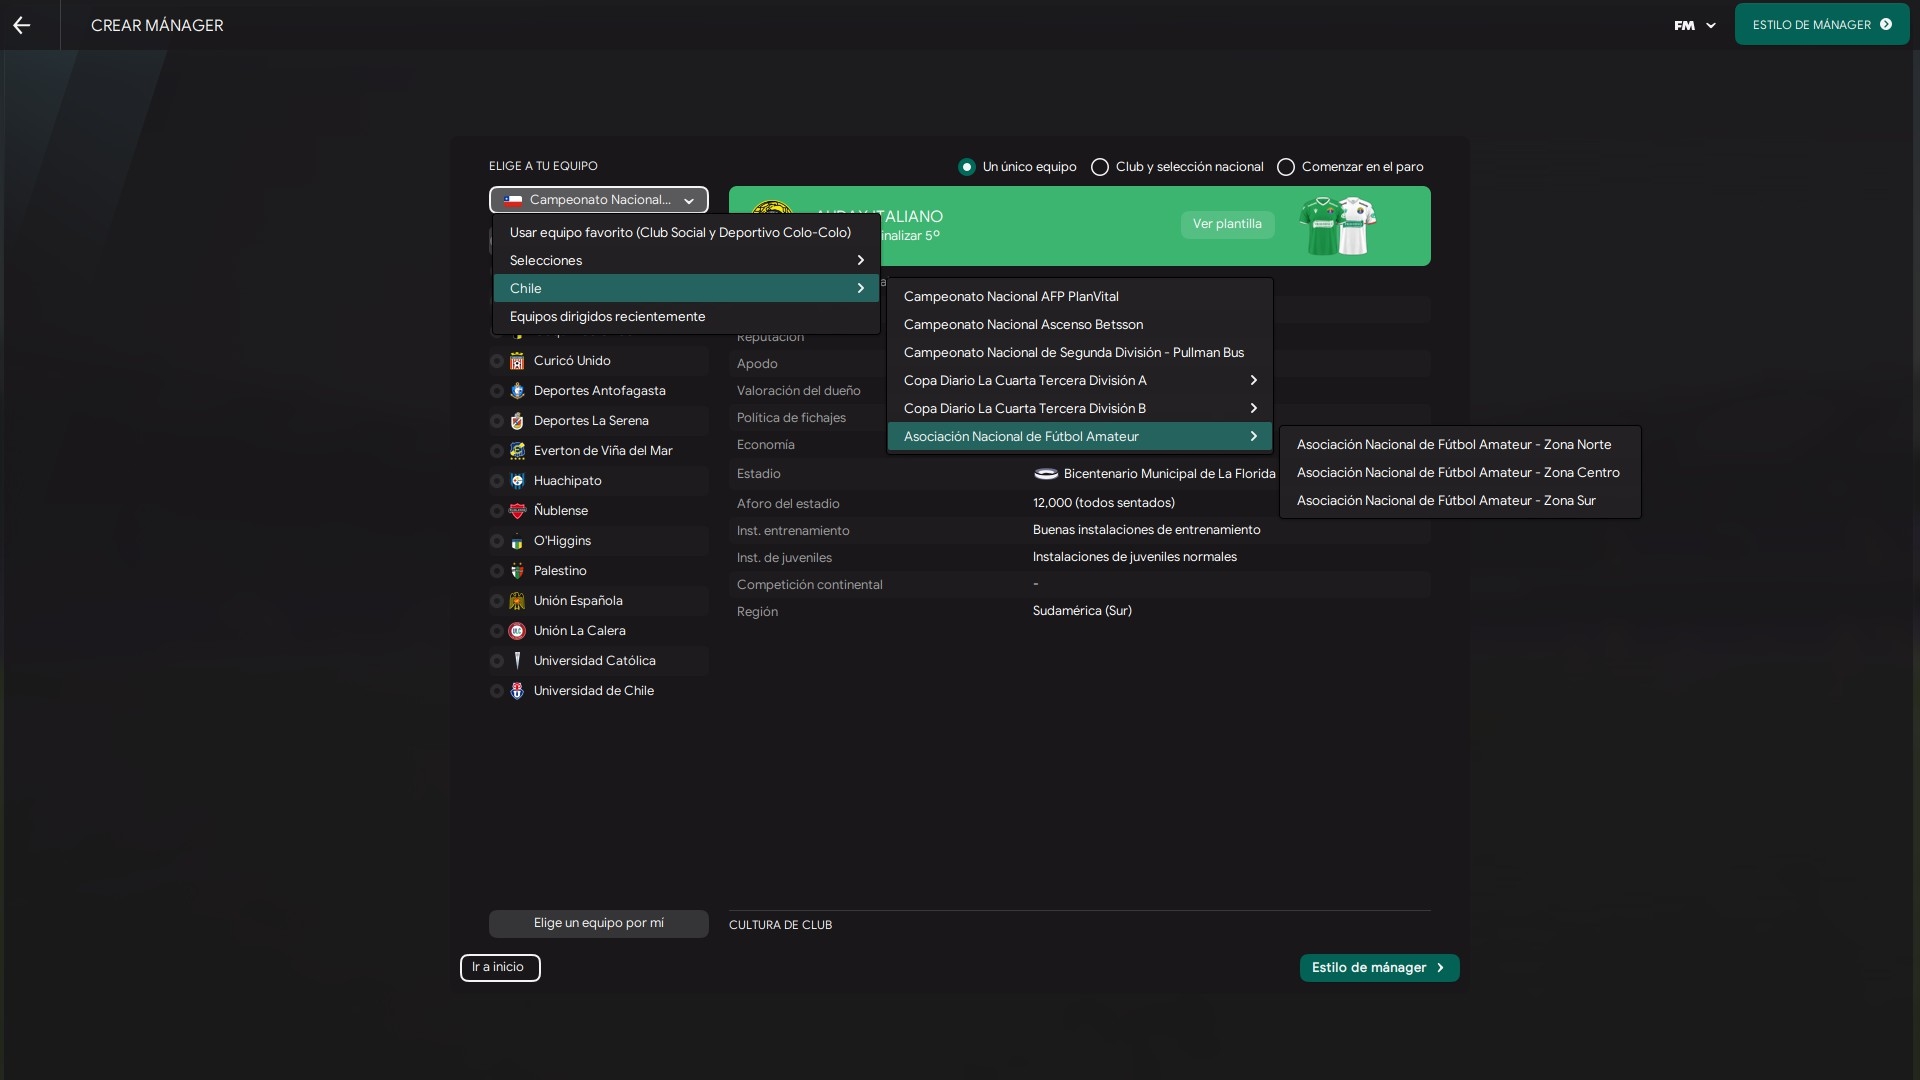Screen dimensions: 1920x1080
Task: Open 'Equipos dirigidos recientemente' menu entry
Action: [686, 316]
